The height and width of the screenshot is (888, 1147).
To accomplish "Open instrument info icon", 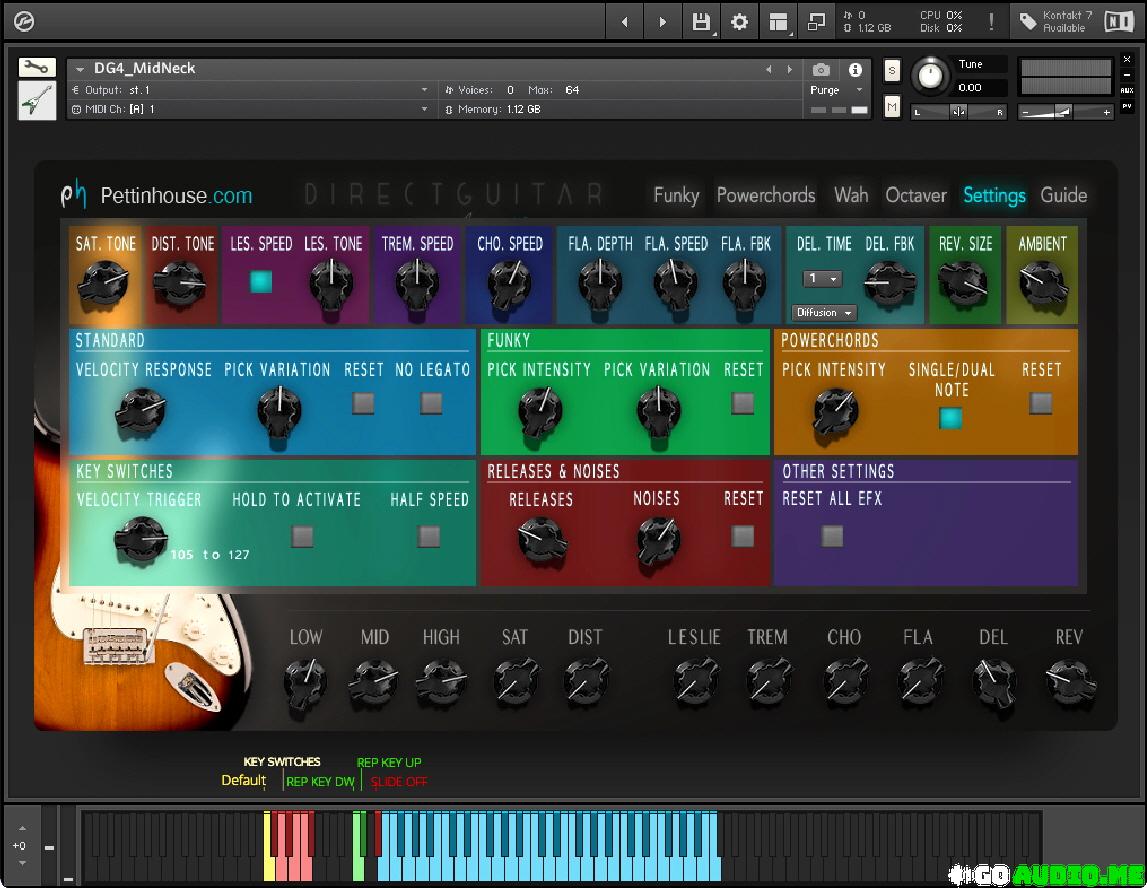I will click(x=855, y=69).
